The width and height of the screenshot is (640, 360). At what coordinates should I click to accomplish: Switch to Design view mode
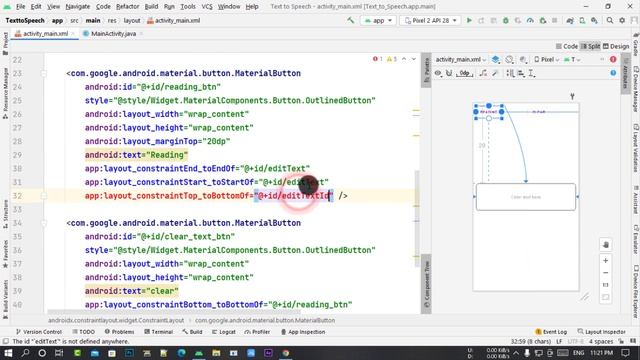click(x=616, y=46)
